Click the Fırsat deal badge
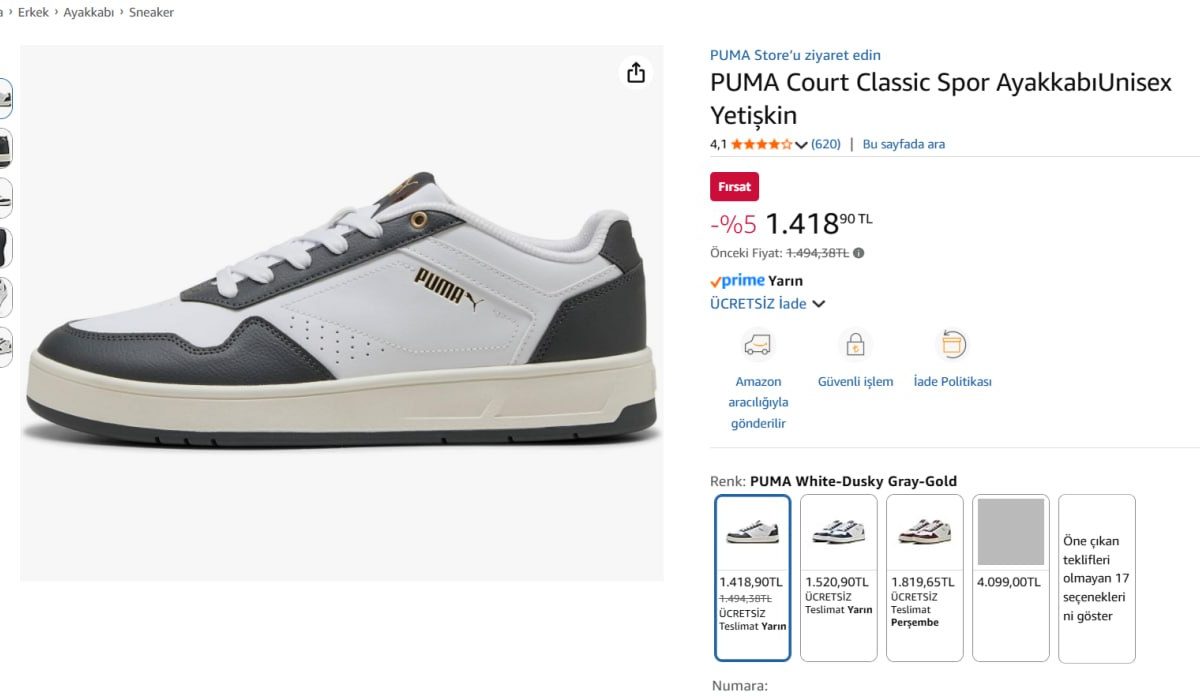Image resolution: width=1200 pixels, height=696 pixels. click(x=734, y=186)
